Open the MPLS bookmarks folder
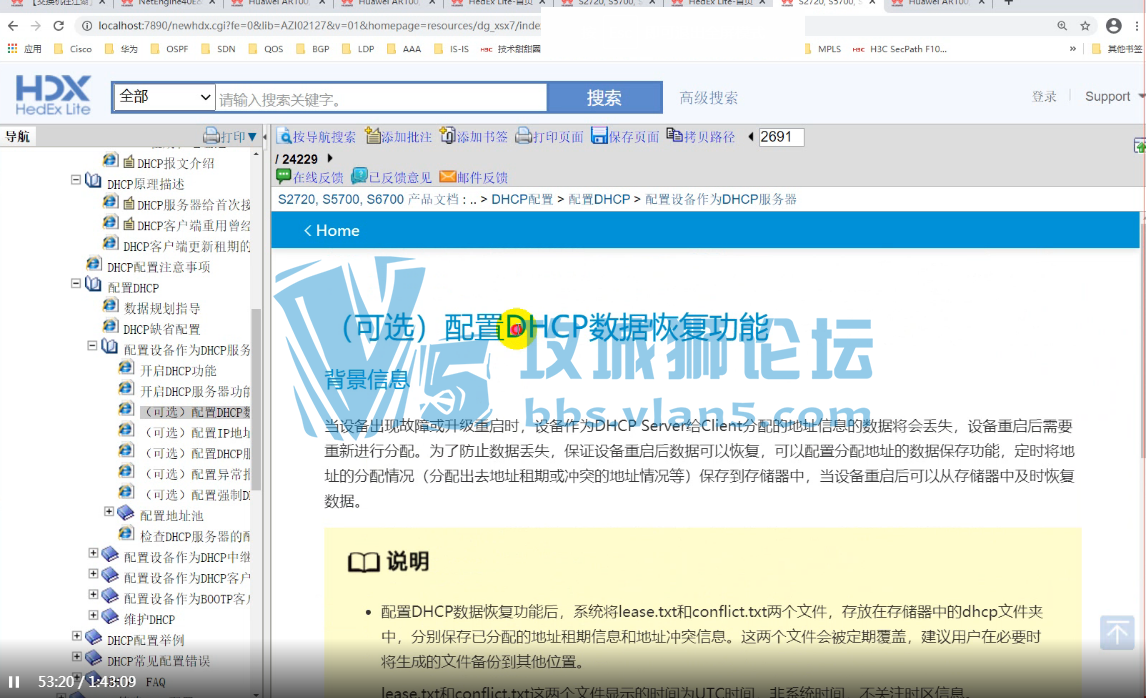The image size is (1146, 698). (x=822, y=49)
